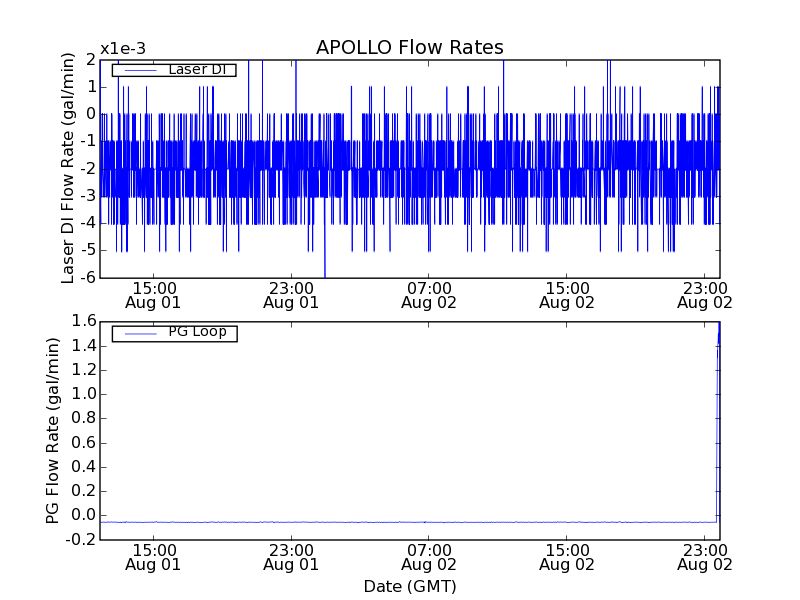Click y-tick "-0.2" on the PG plot
800x600 pixels.
pos(81,540)
